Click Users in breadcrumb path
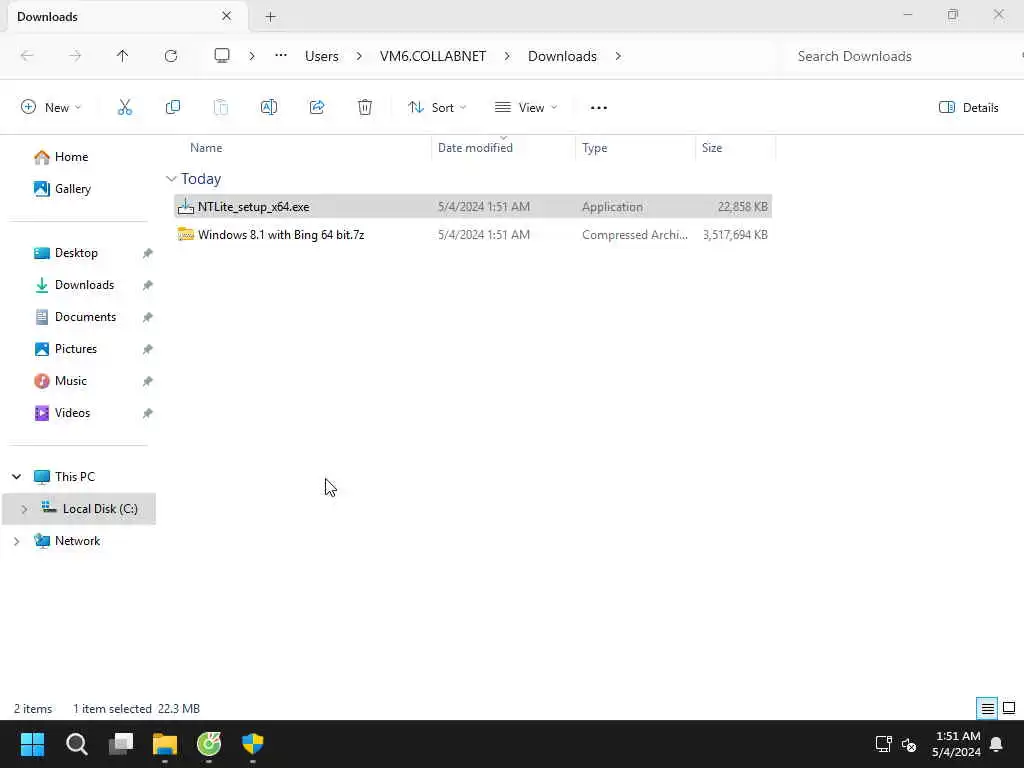Image resolution: width=1024 pixels, height=768 pixels. coord(321,56)
